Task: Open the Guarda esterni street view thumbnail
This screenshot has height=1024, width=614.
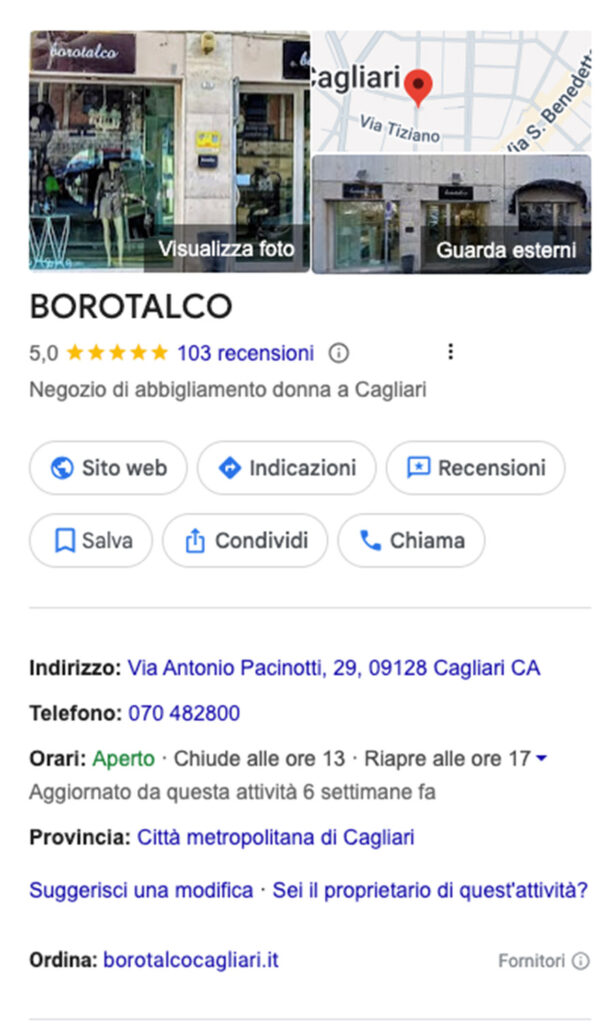Action: (451, 214)
